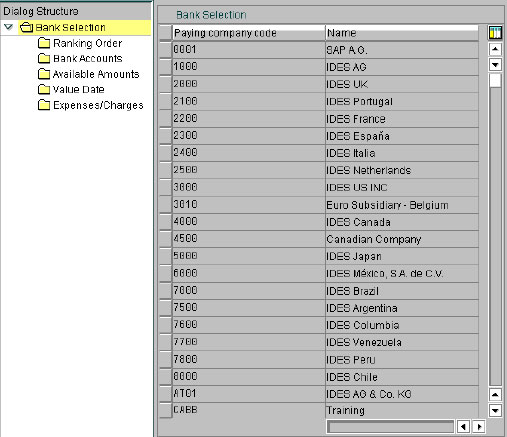This screenshot has width=507, height=437.
Task: Click the Name column header
Action: coord(402,33)
